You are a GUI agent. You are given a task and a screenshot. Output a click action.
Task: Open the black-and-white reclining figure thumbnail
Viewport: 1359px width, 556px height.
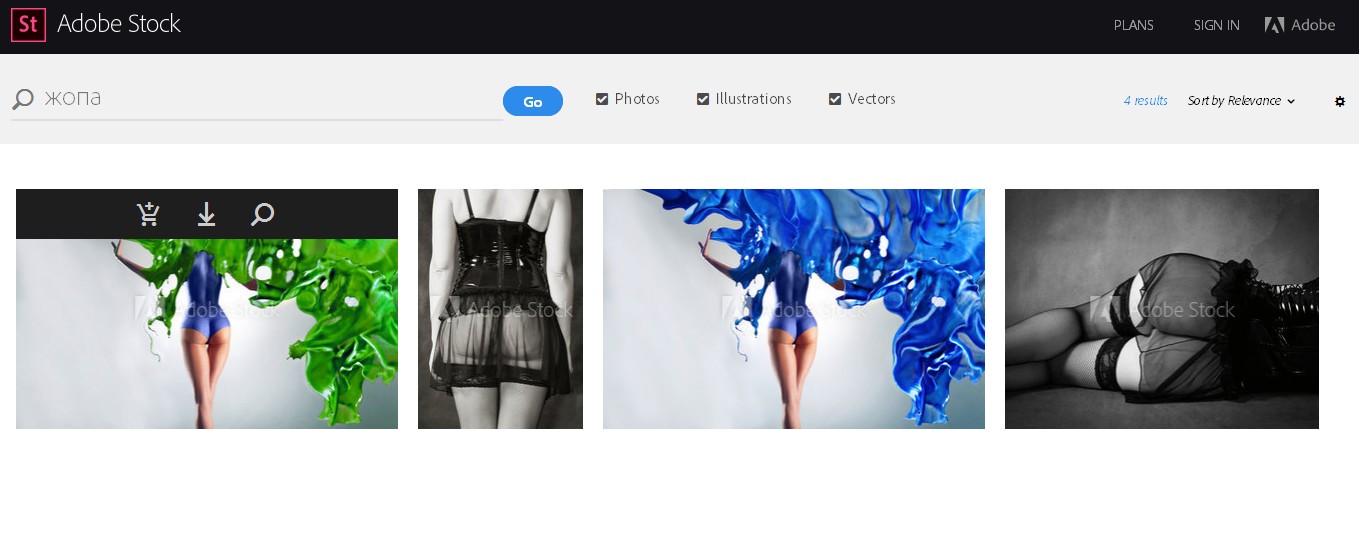click(x=1162, y=309)
